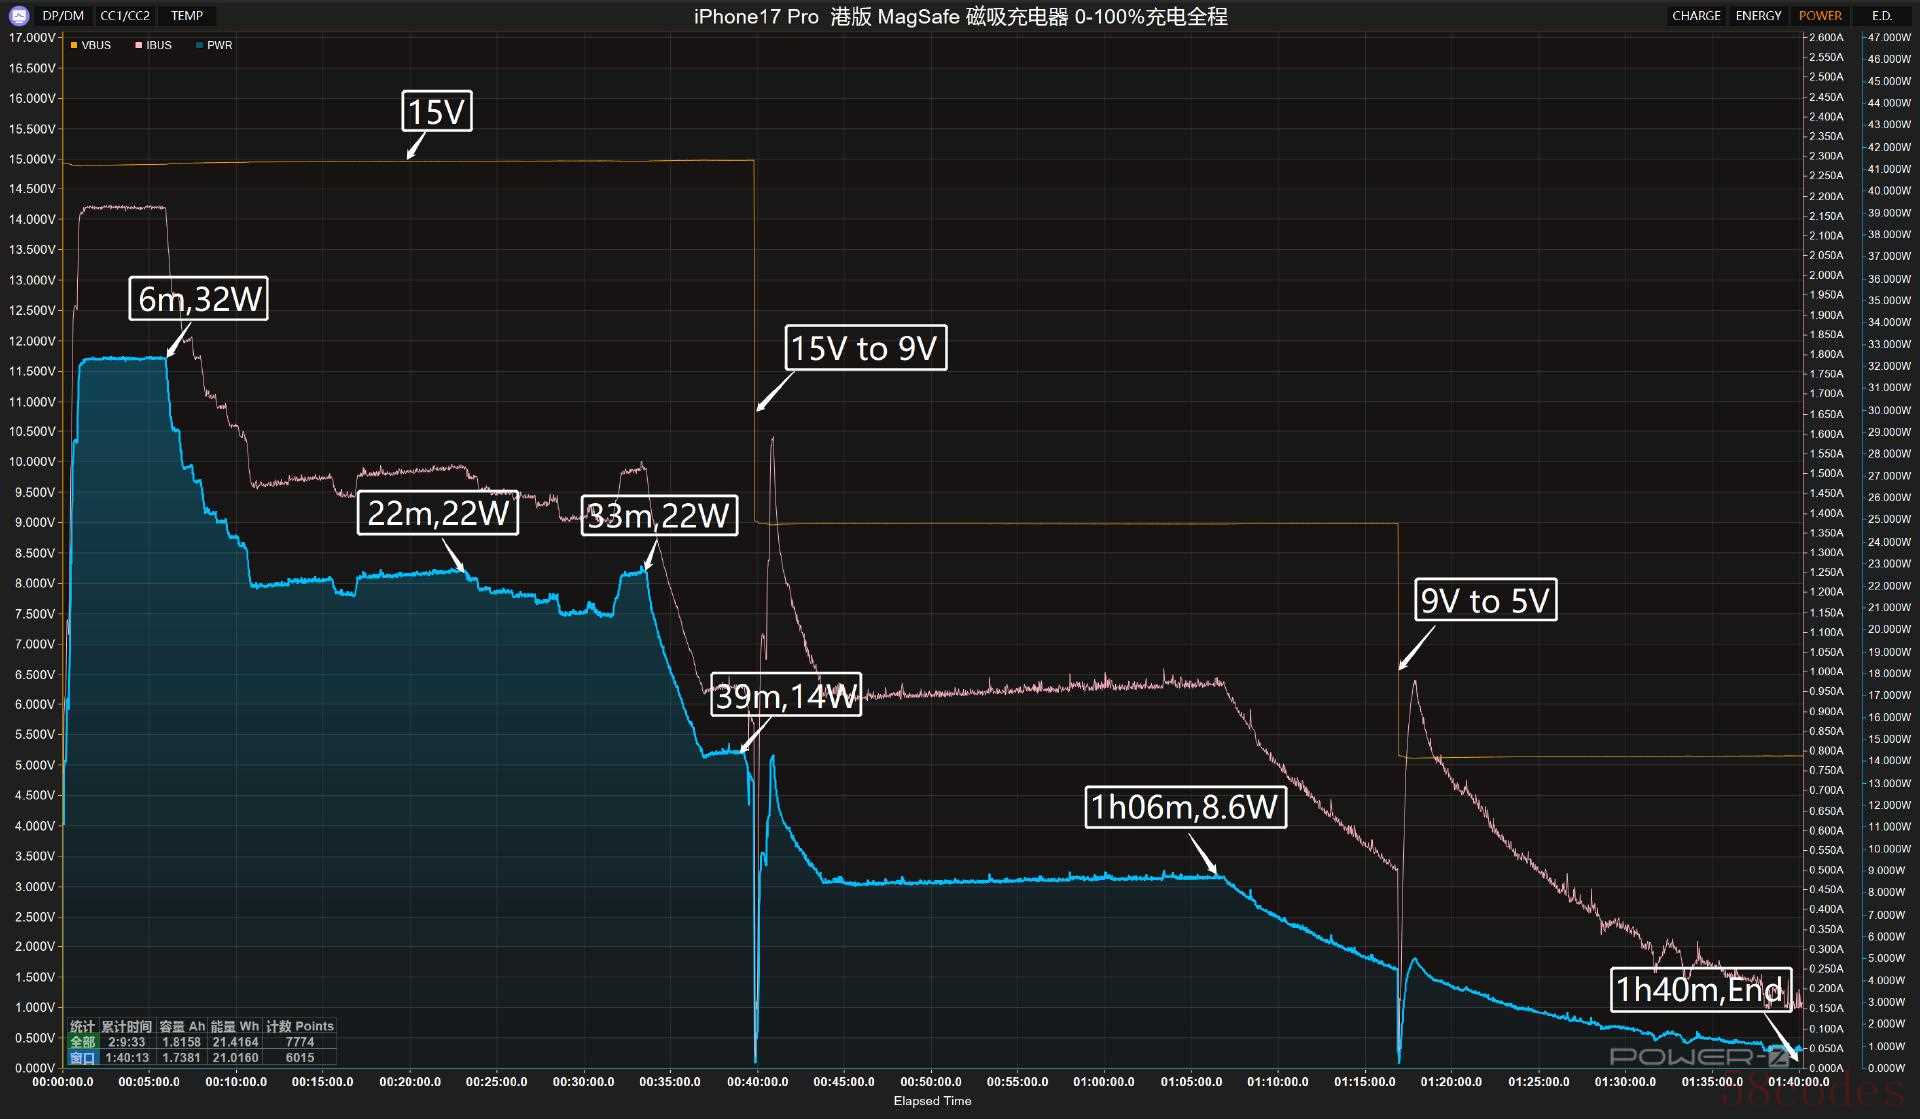Click the blue 窗口 statistics row label
The image size is (1920, 1119).
click(x=82, y=1057)
